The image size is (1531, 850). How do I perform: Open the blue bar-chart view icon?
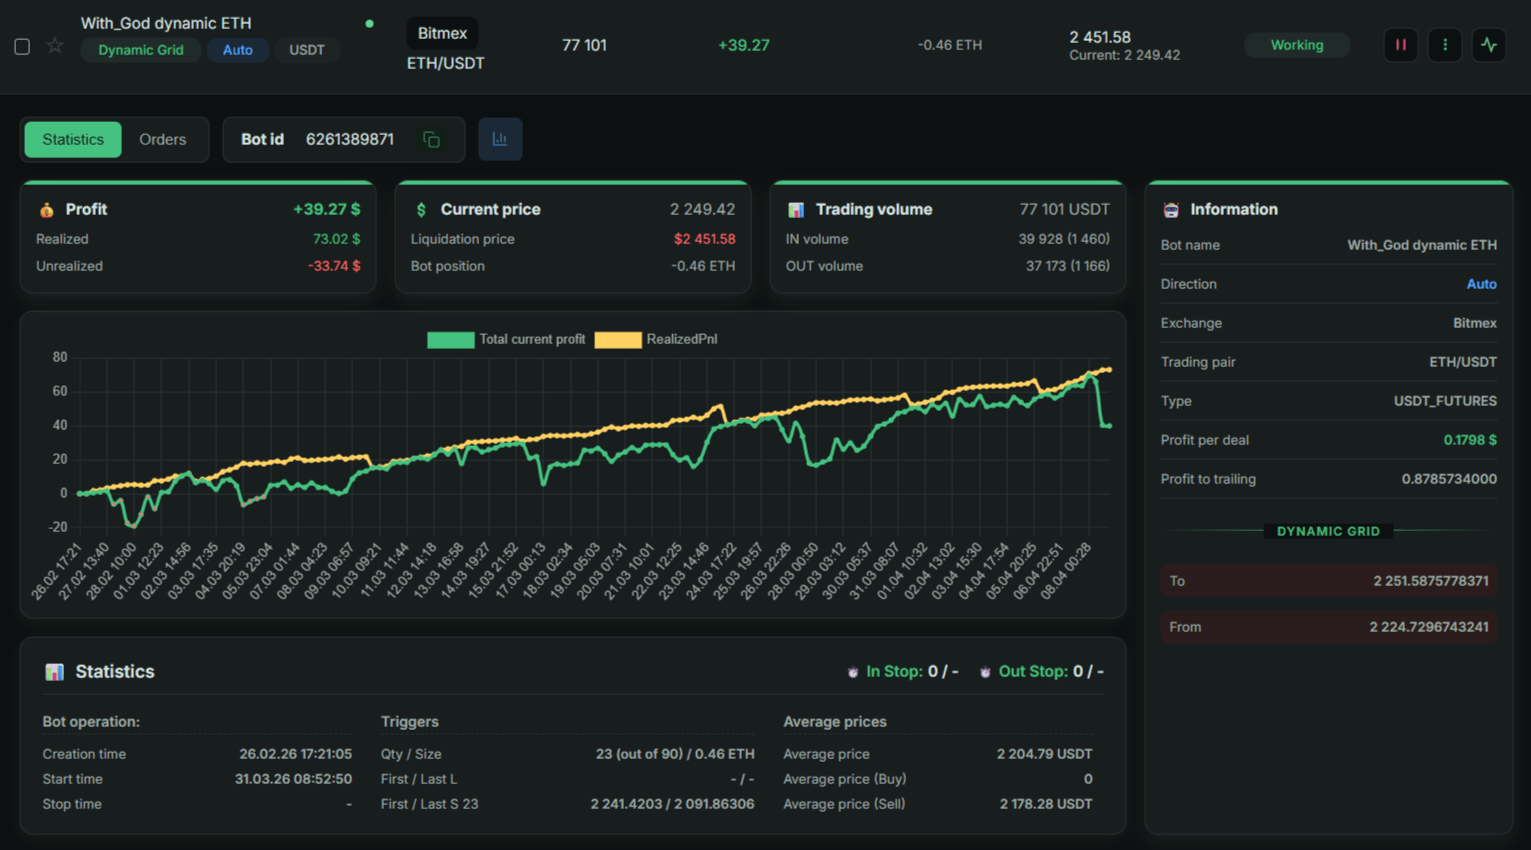point(500,139)
